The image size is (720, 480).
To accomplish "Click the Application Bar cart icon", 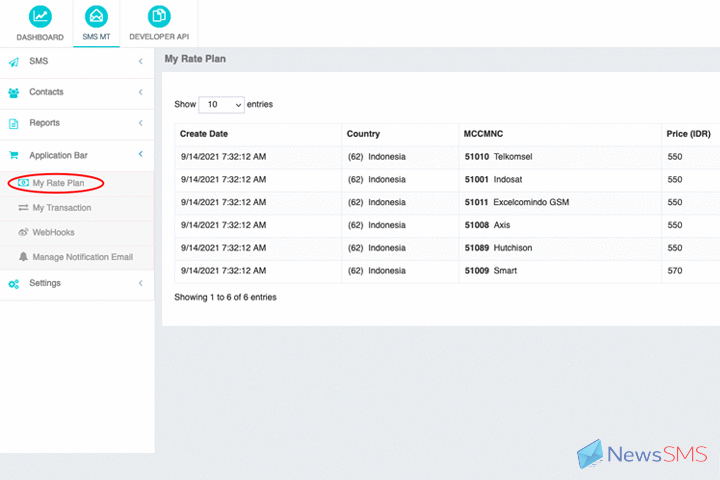I will (14, 156).
